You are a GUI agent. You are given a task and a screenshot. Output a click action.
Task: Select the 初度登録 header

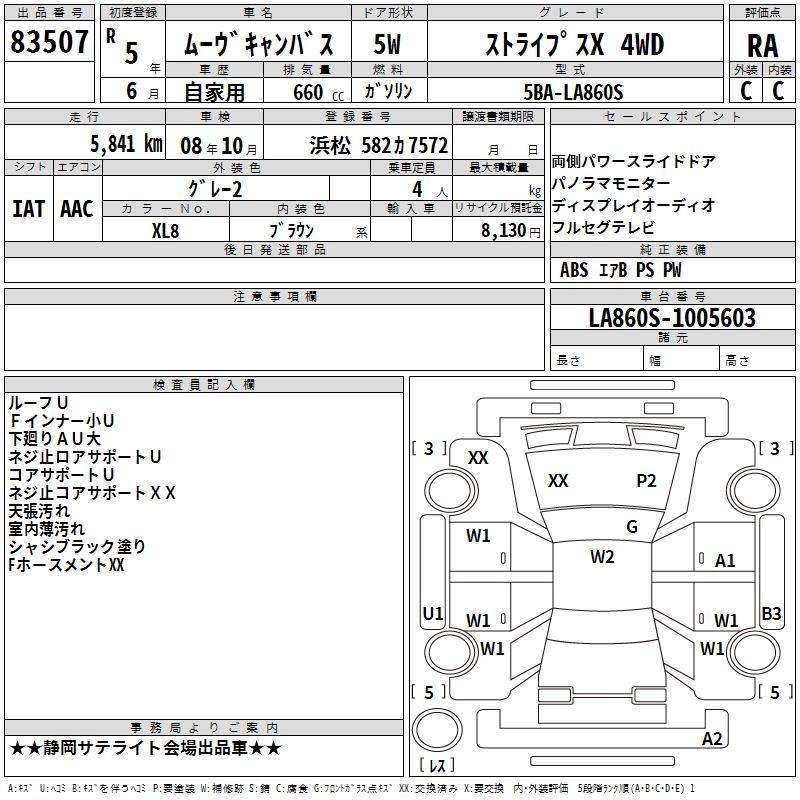click(x=133, y=13)
